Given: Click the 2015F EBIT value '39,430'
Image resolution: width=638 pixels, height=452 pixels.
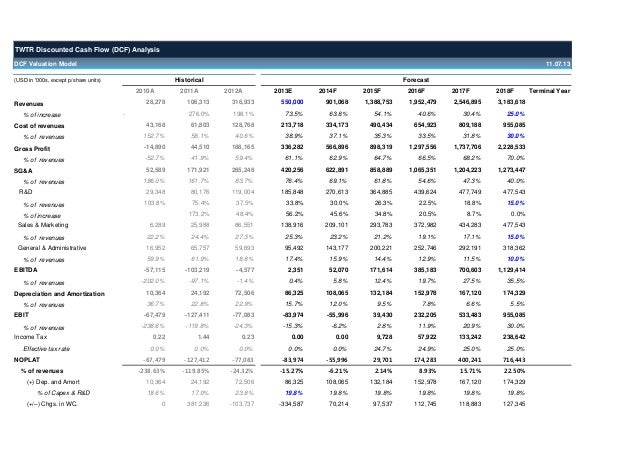Looking at the screenshot, I should (x=382, y=314).
